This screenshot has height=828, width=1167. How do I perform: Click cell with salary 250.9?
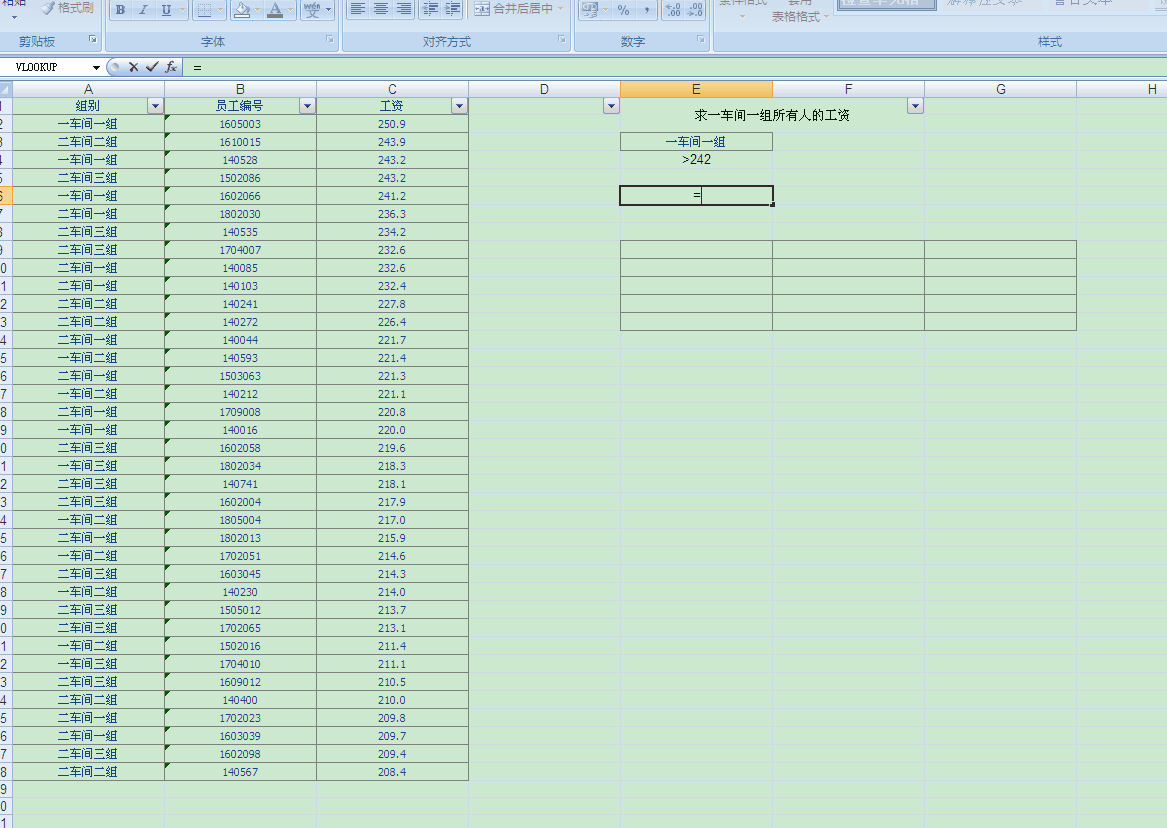point(392,124)
